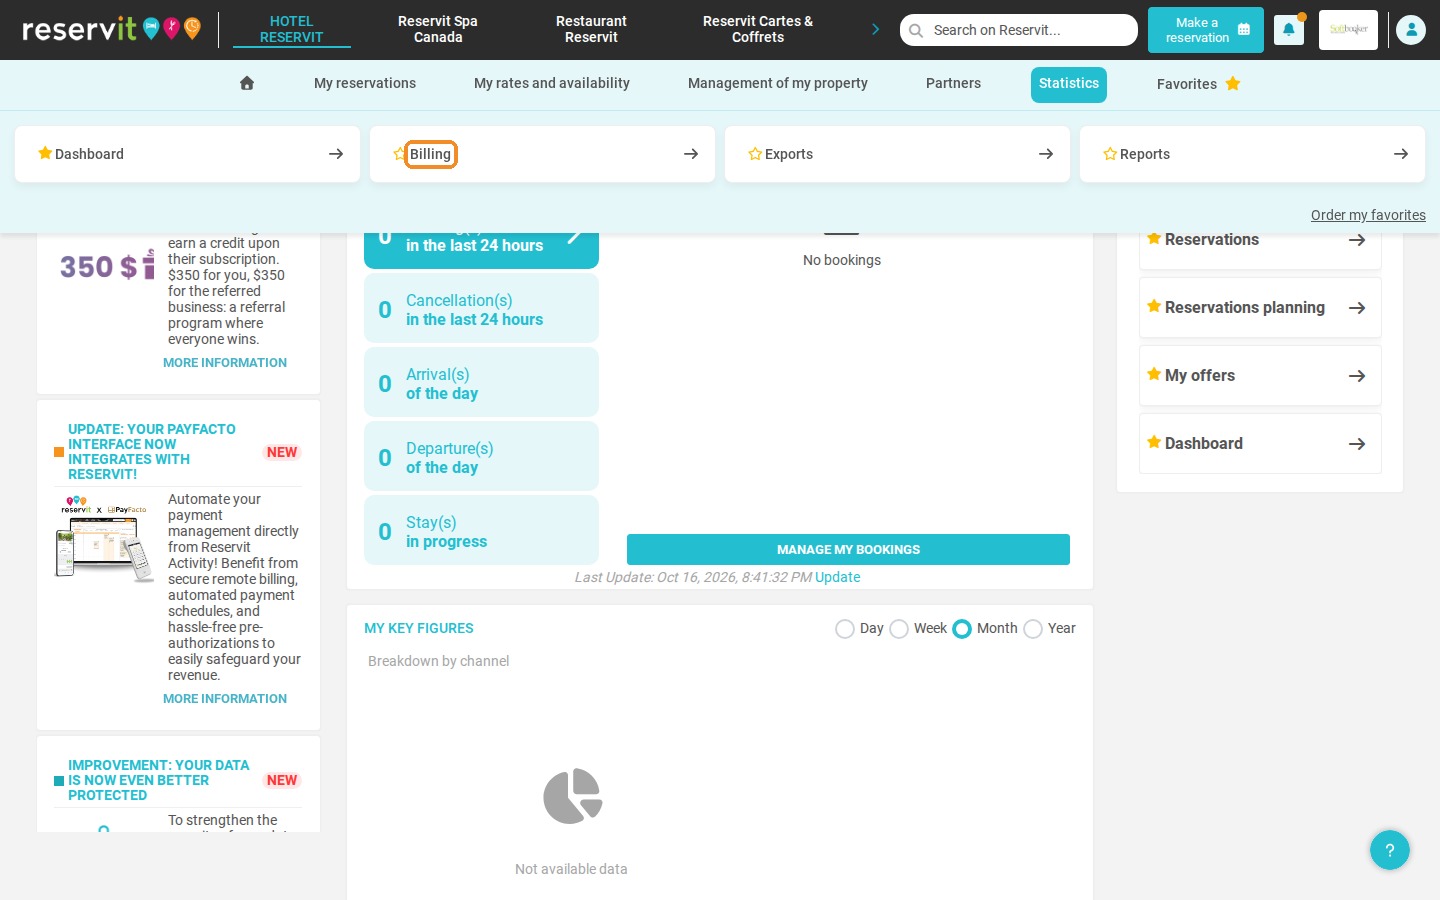This screenshot has width=1440, height=900.
Task: Open My offers arrow shortcut
Action: (x=1357, y=376)
